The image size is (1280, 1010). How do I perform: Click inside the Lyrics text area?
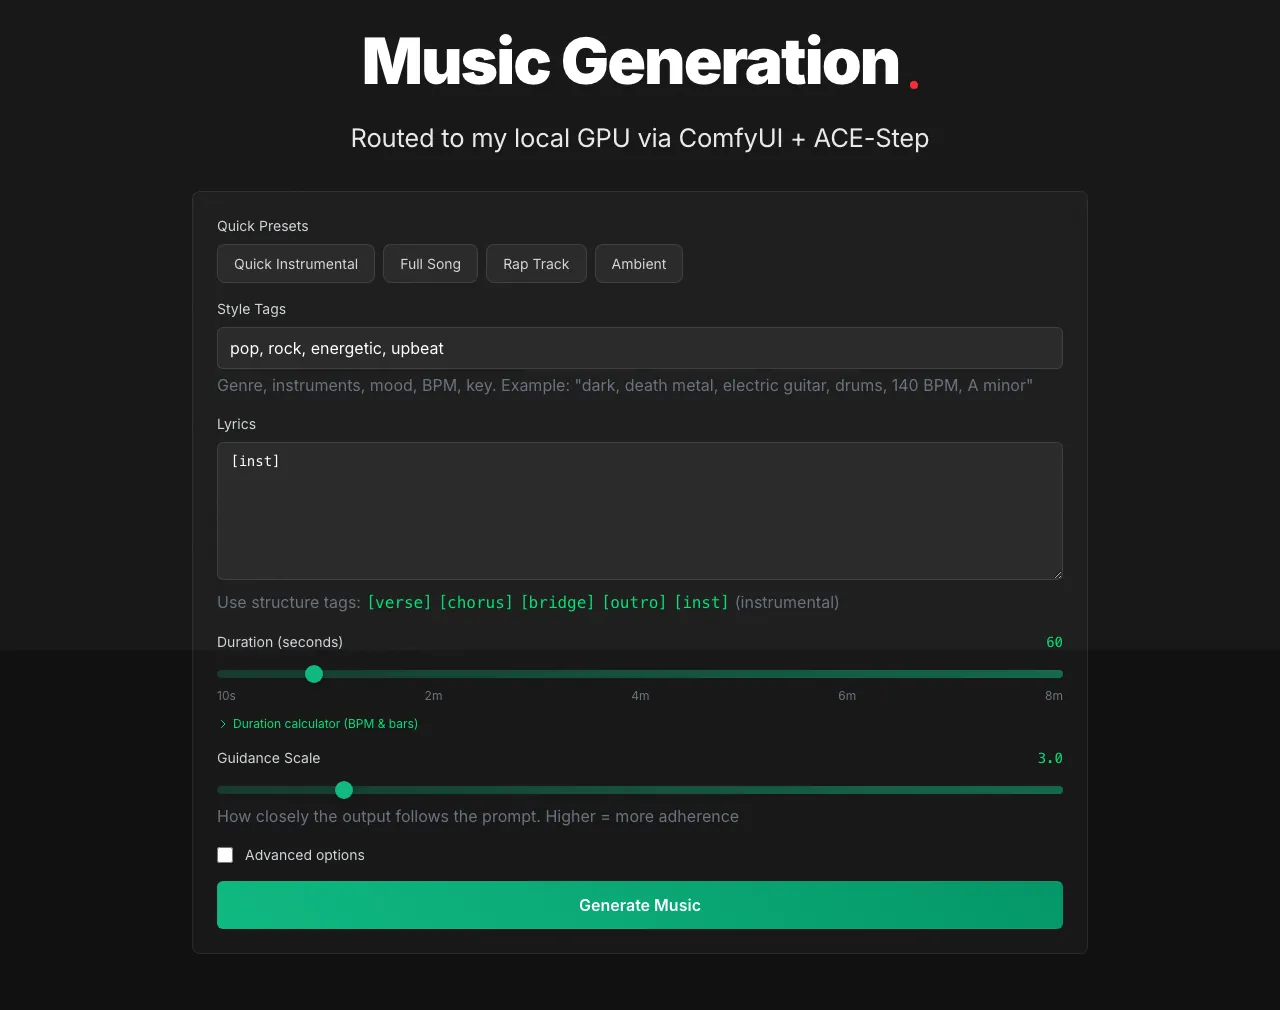click(640, 511)
